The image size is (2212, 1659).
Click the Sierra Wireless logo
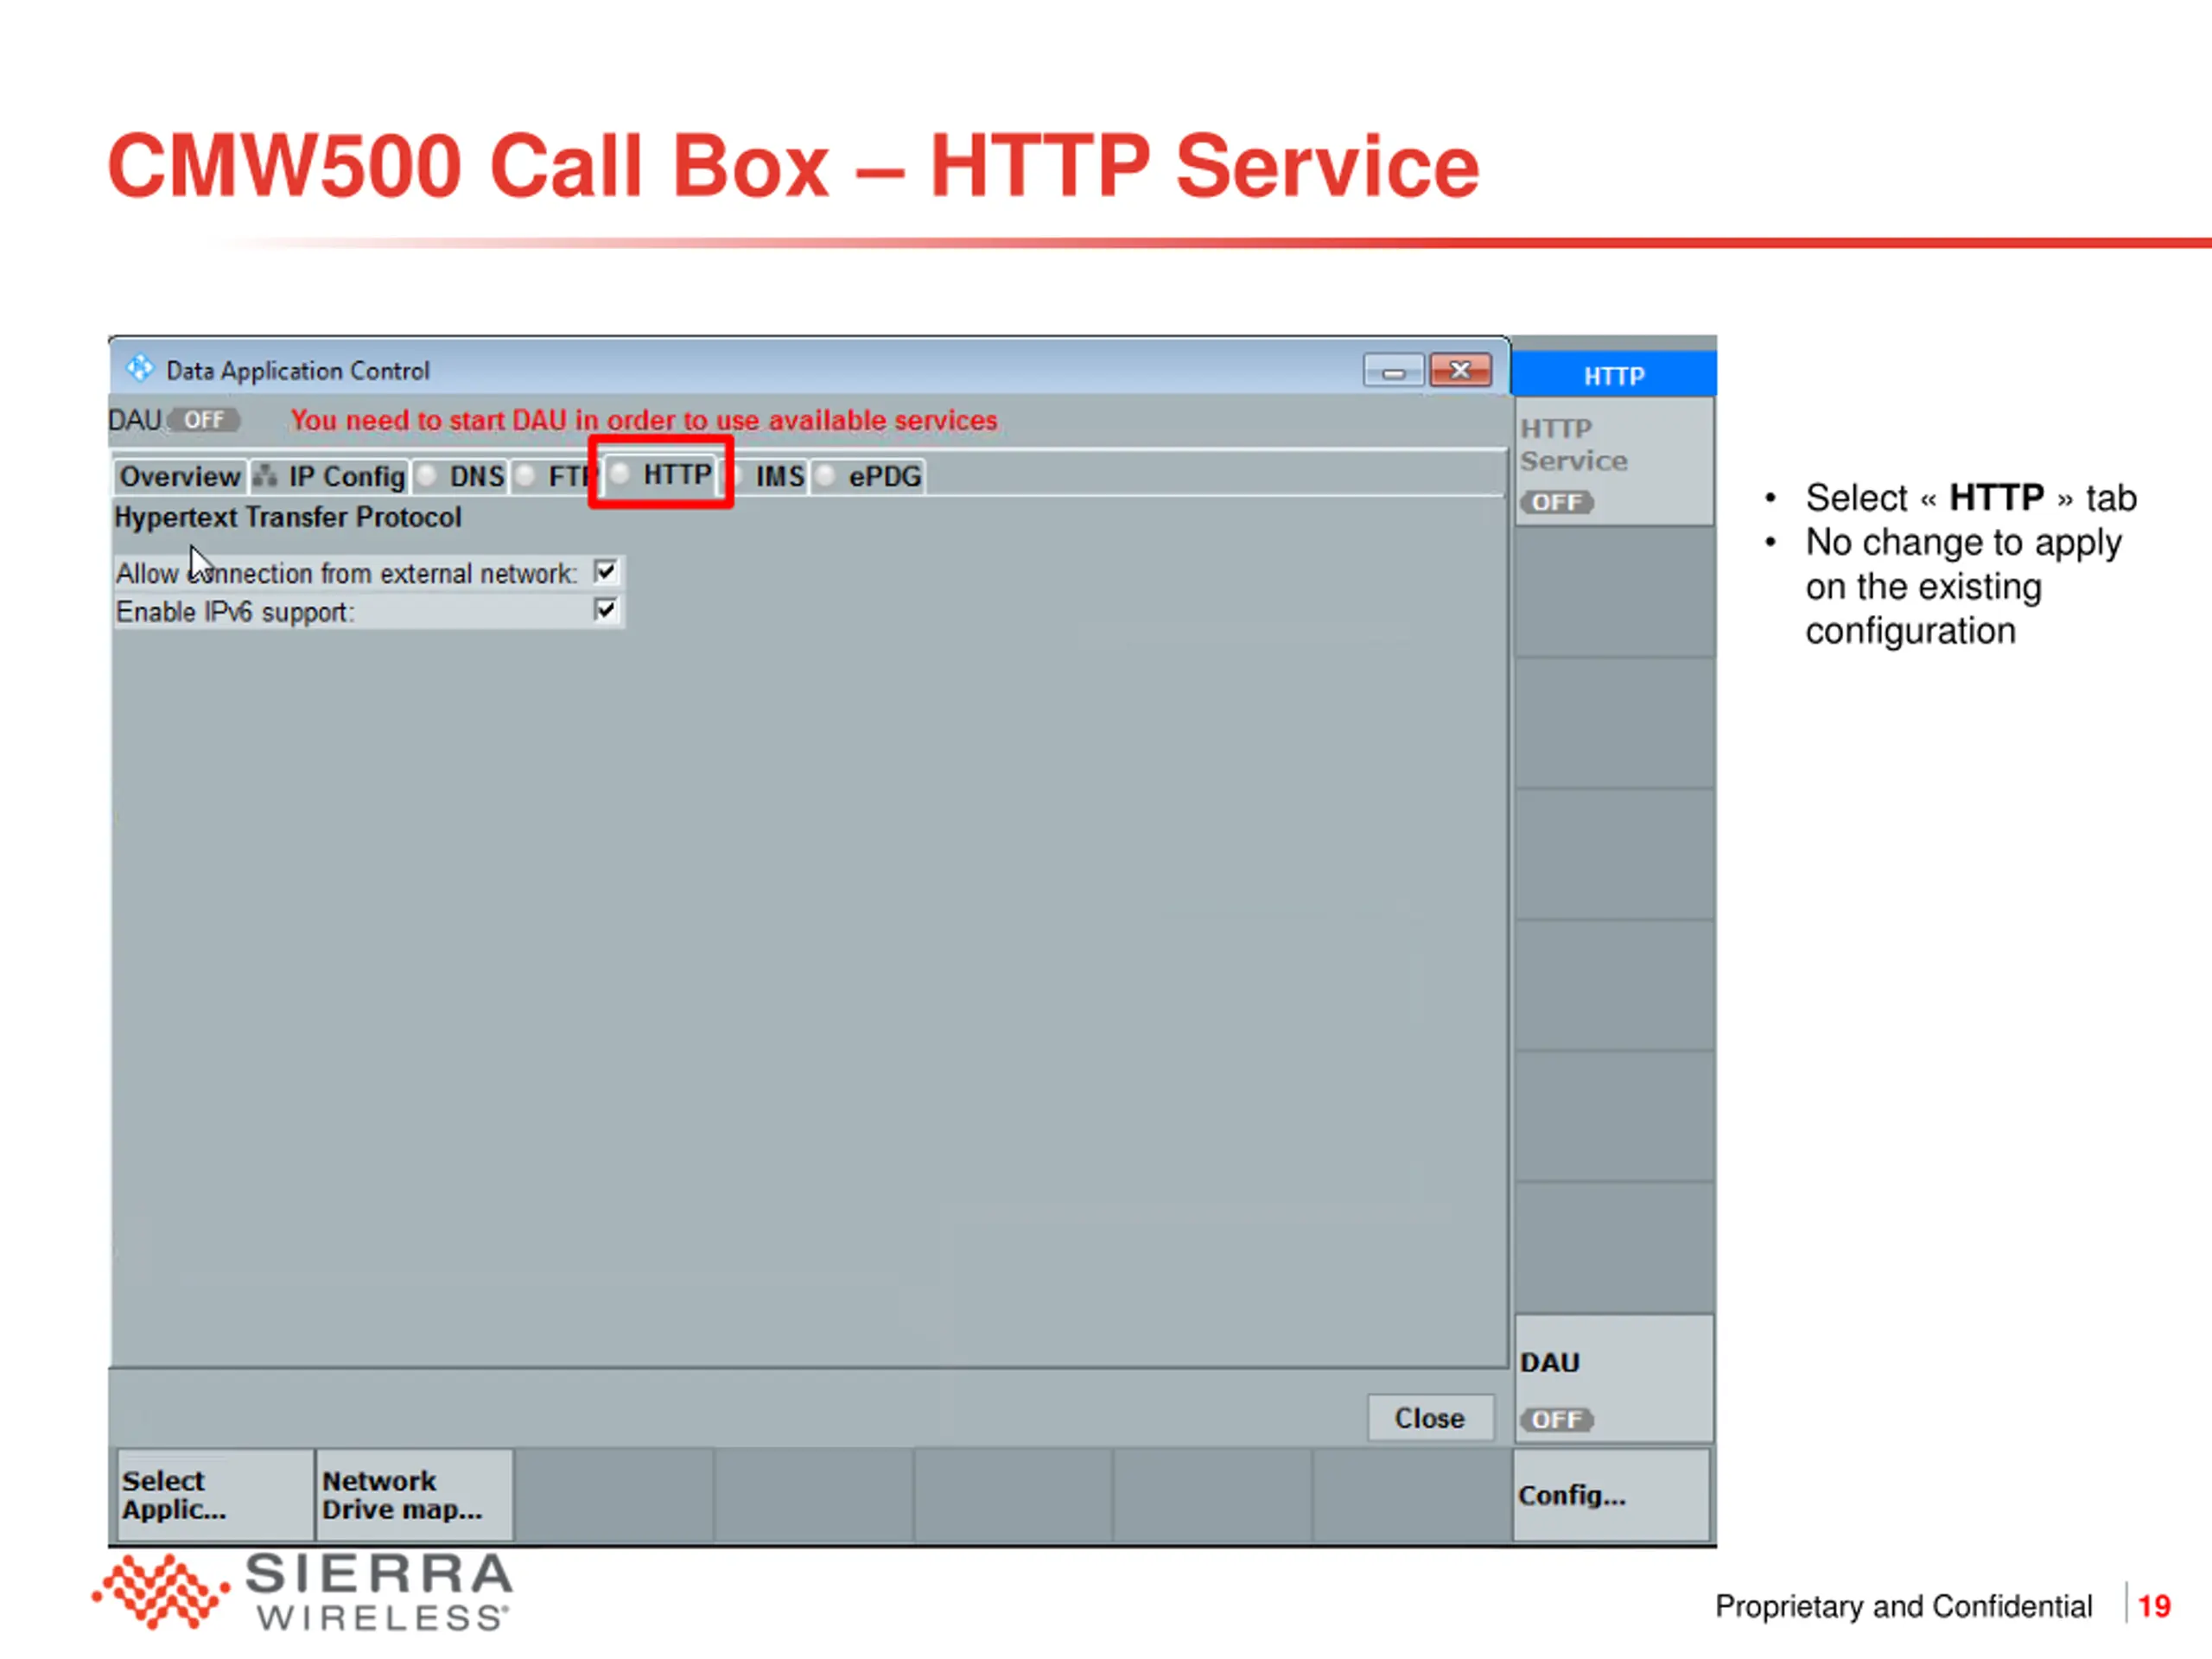coord(303,1591)
